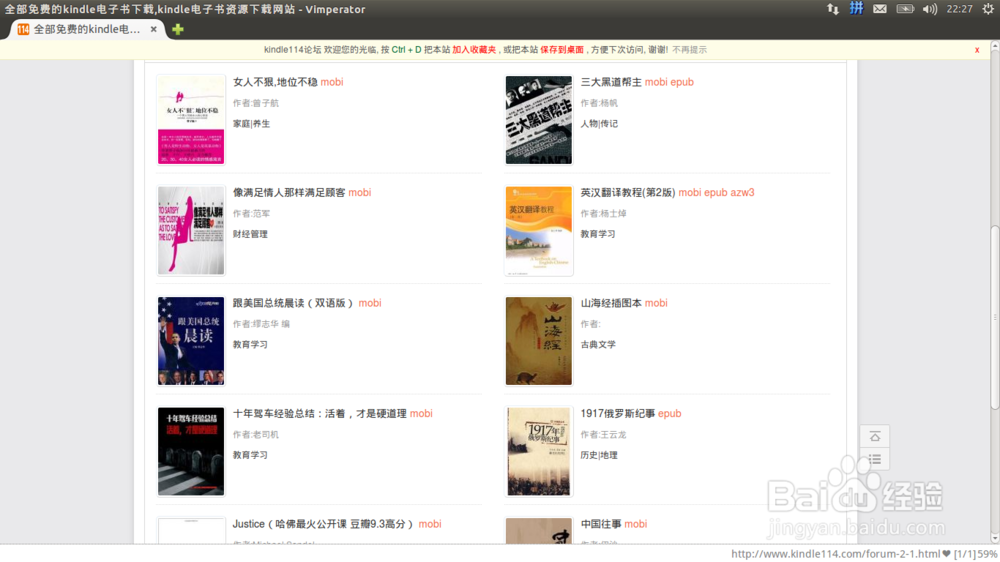Screen dimensions: 1000x562
Task: Click the back-to-top arrow button
Action: point(874,436)
